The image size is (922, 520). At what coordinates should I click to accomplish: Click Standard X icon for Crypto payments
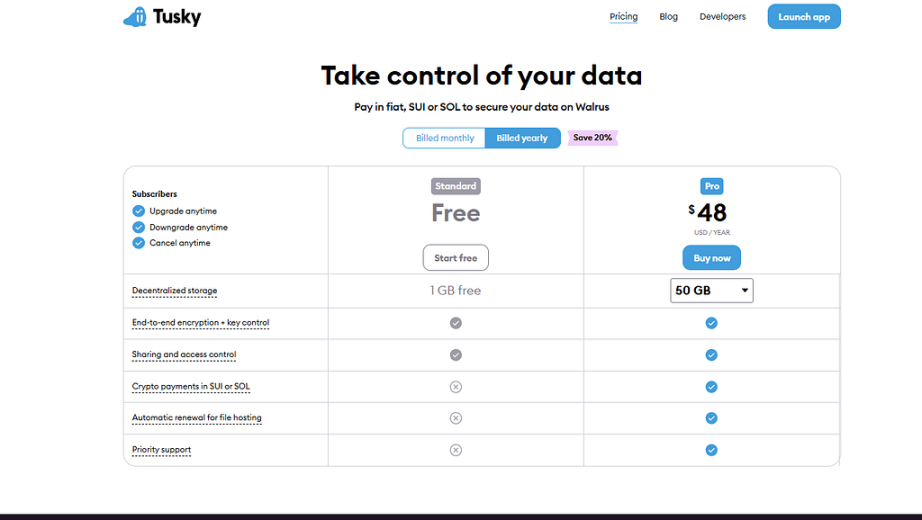coord(456,386)
